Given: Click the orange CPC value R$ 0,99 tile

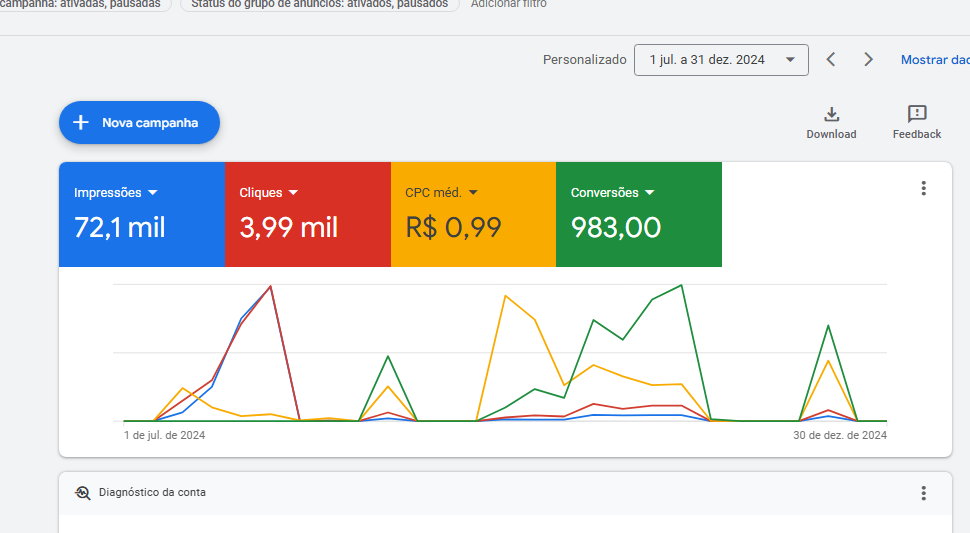Looking at the screenshot, I should click(453, 228).
